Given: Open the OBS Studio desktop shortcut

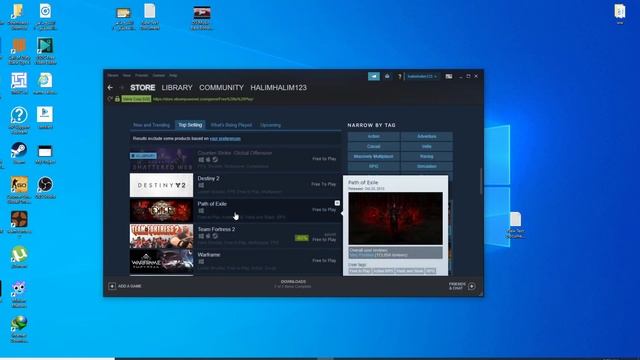Looking at the screenshot, I should [x=45, y=187].
